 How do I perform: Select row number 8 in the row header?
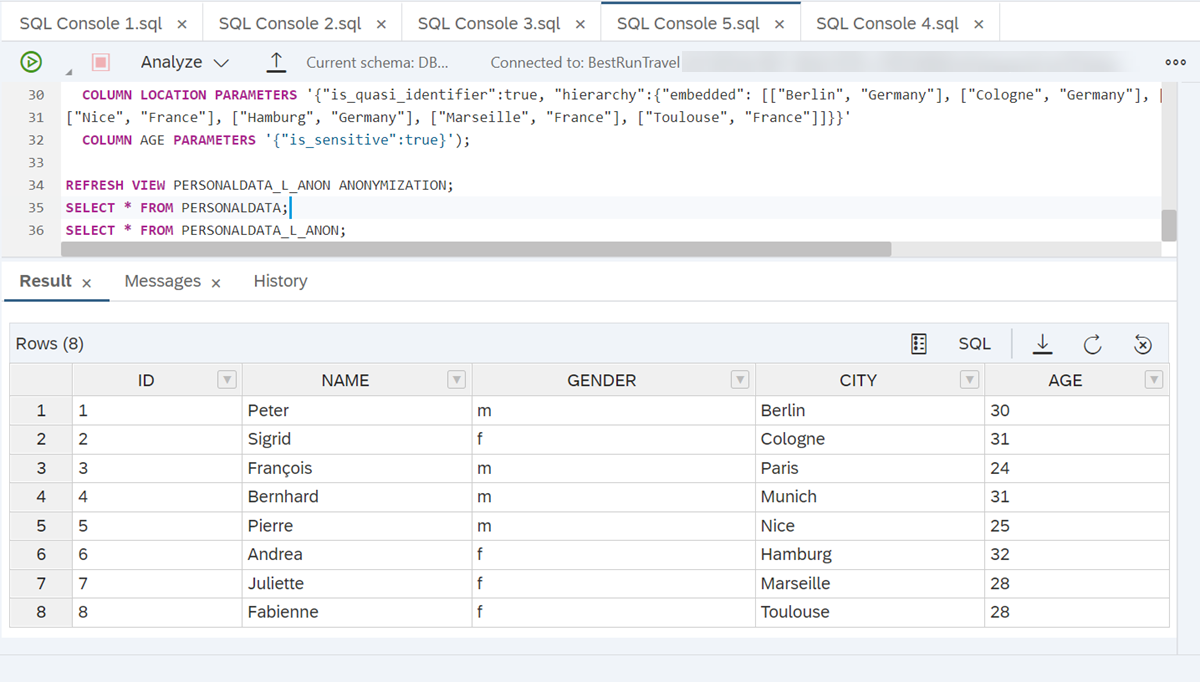pos(41,612)
